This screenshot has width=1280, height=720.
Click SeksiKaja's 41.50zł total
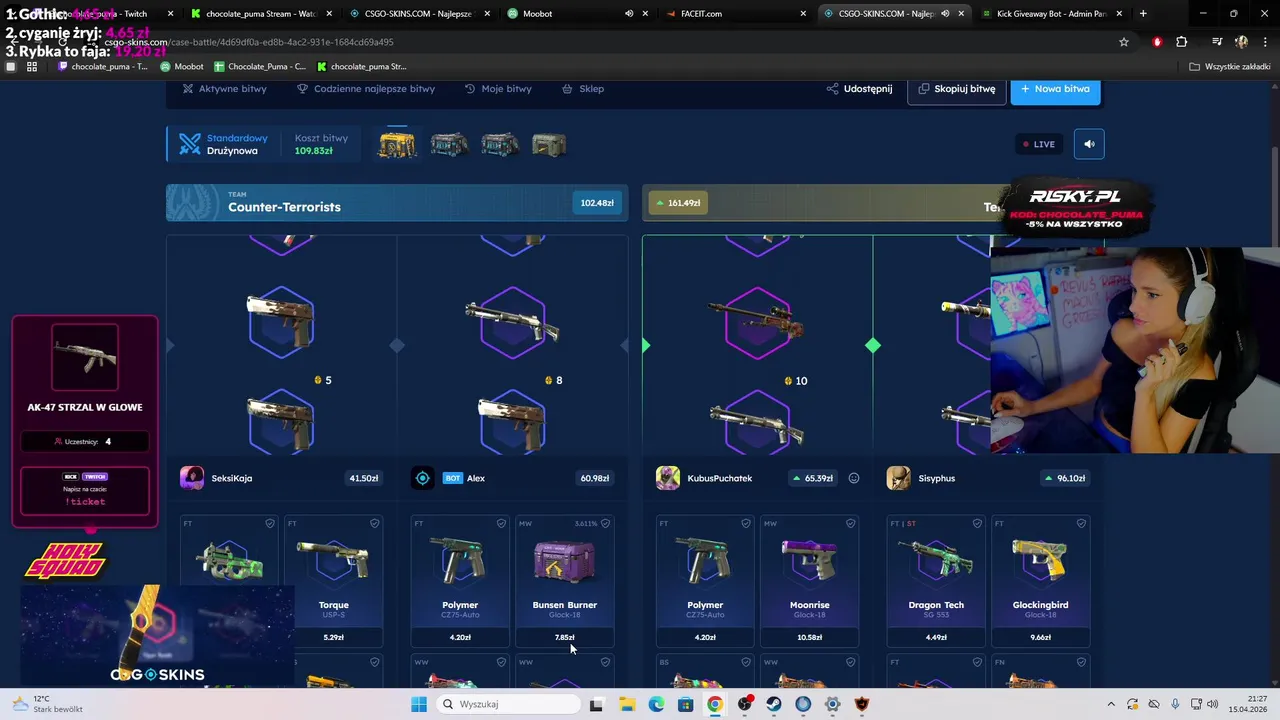363,478
